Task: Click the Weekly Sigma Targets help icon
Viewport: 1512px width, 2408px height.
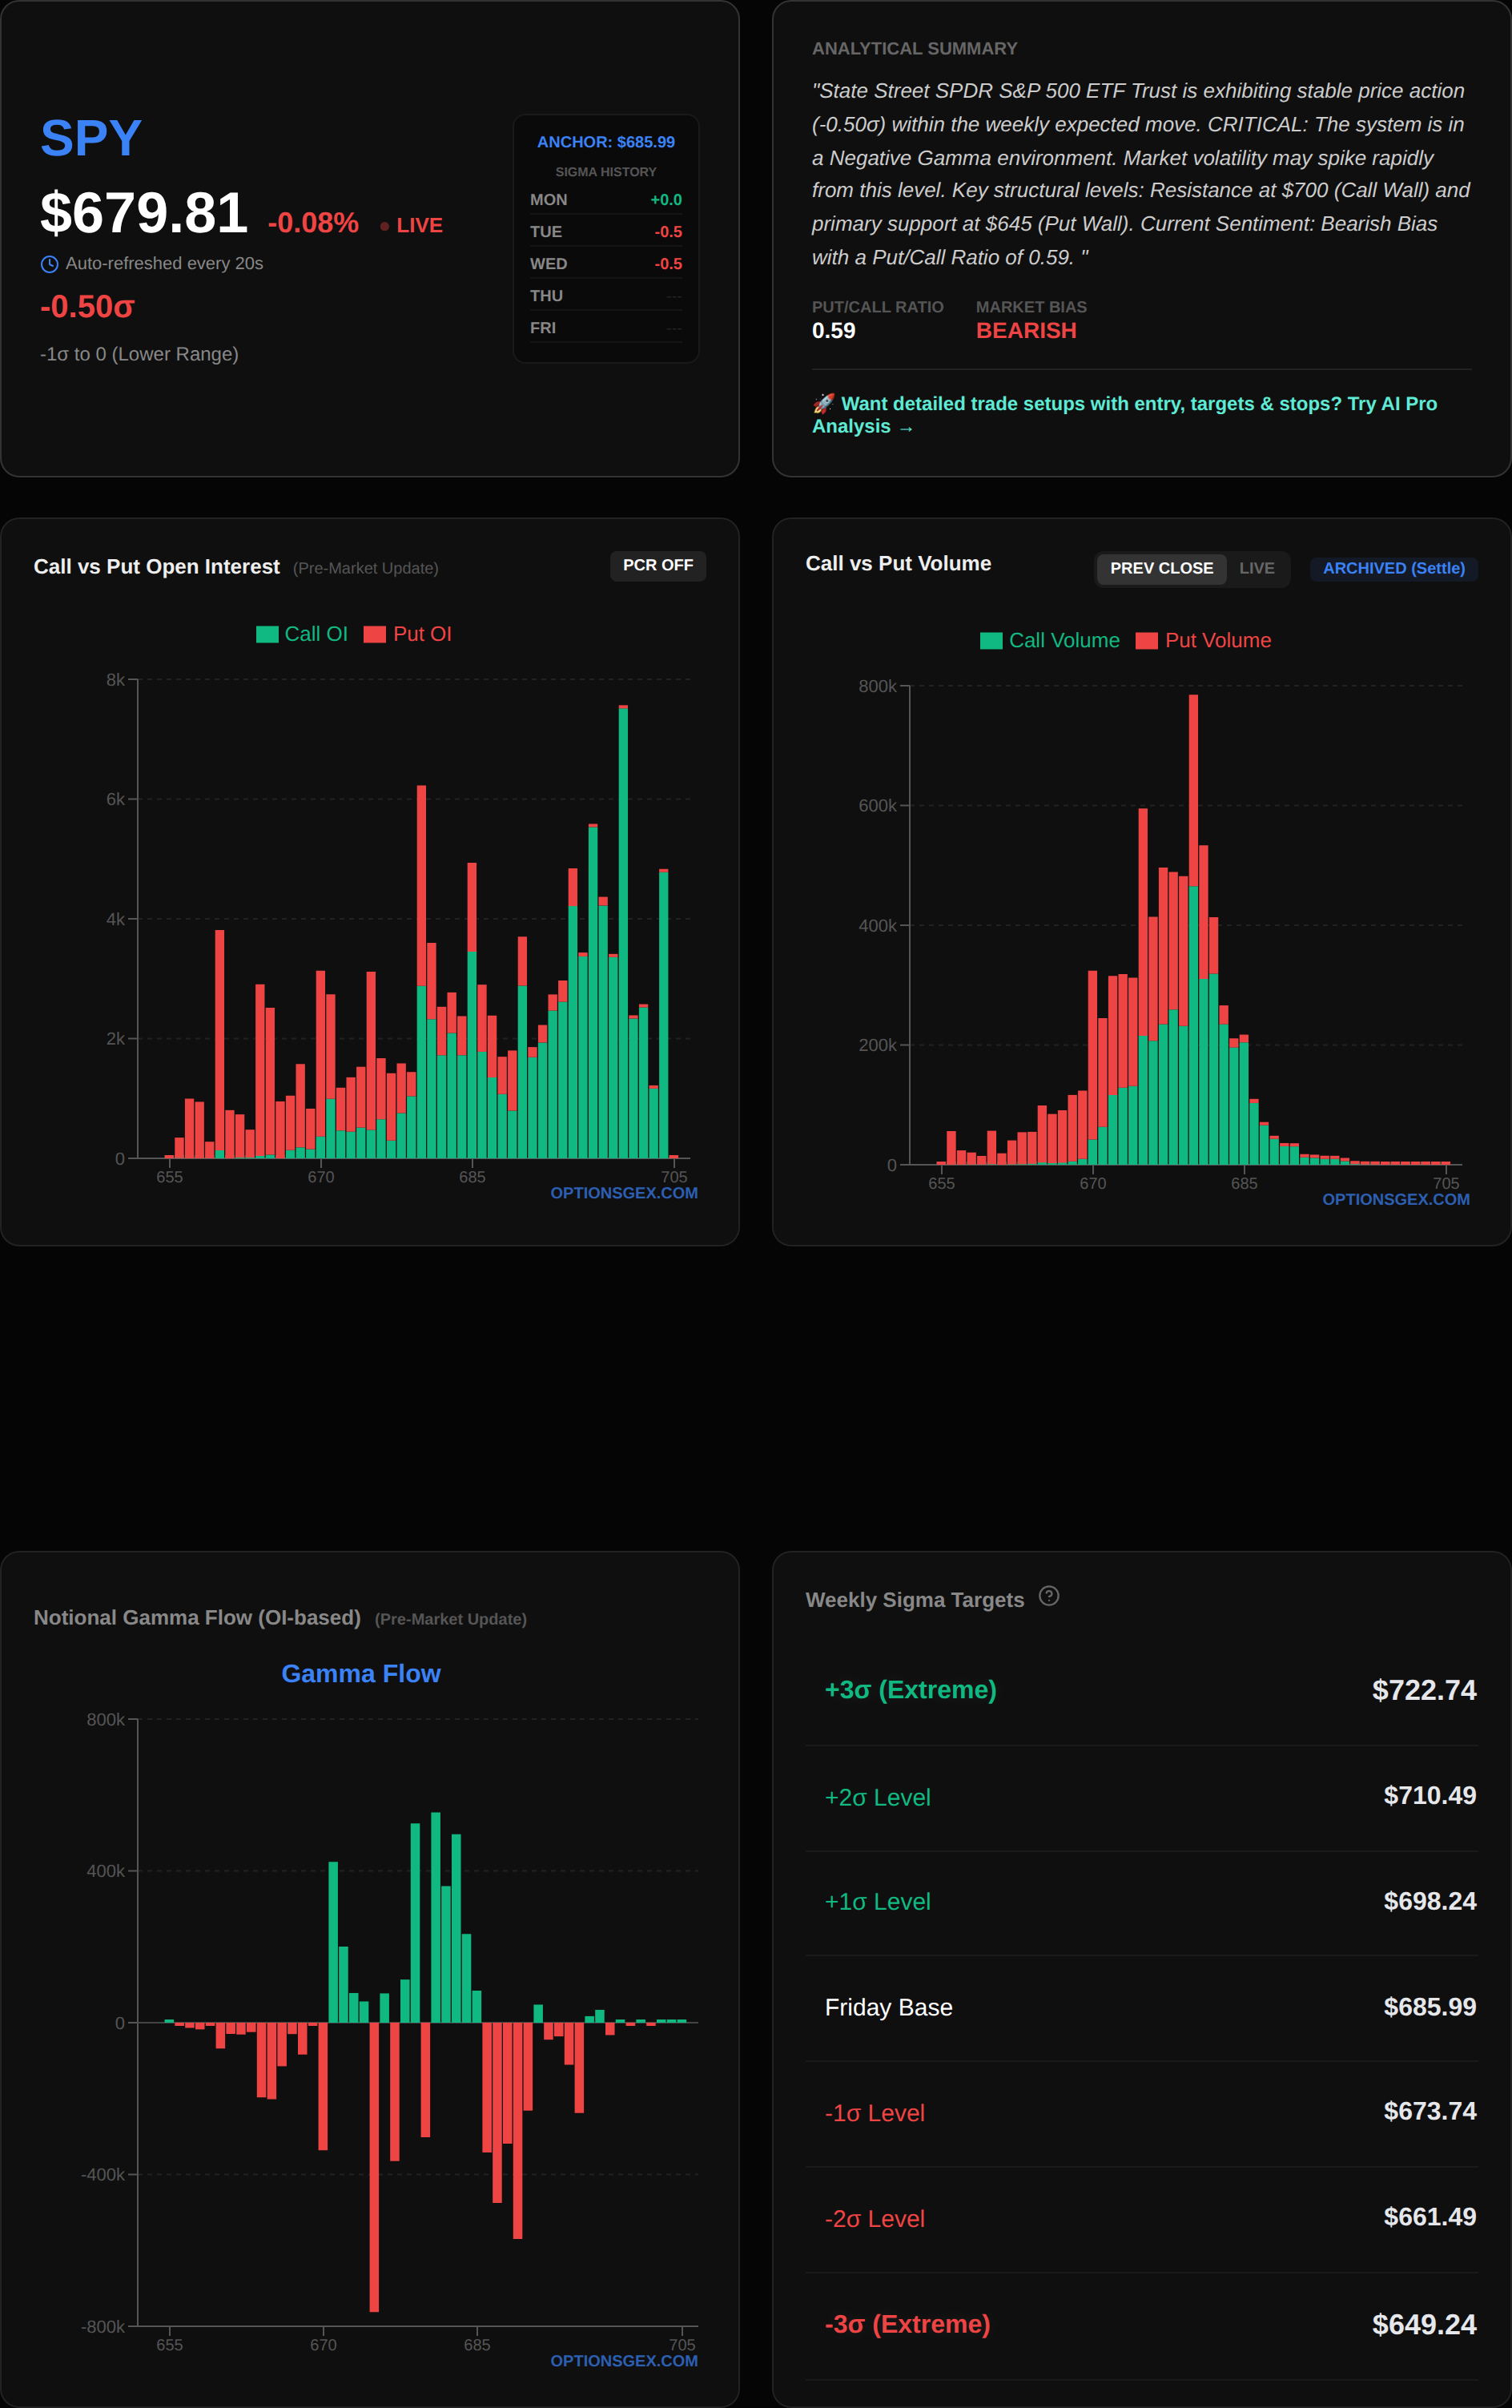Action: pyautogui.click(x=1048, y=1596)
